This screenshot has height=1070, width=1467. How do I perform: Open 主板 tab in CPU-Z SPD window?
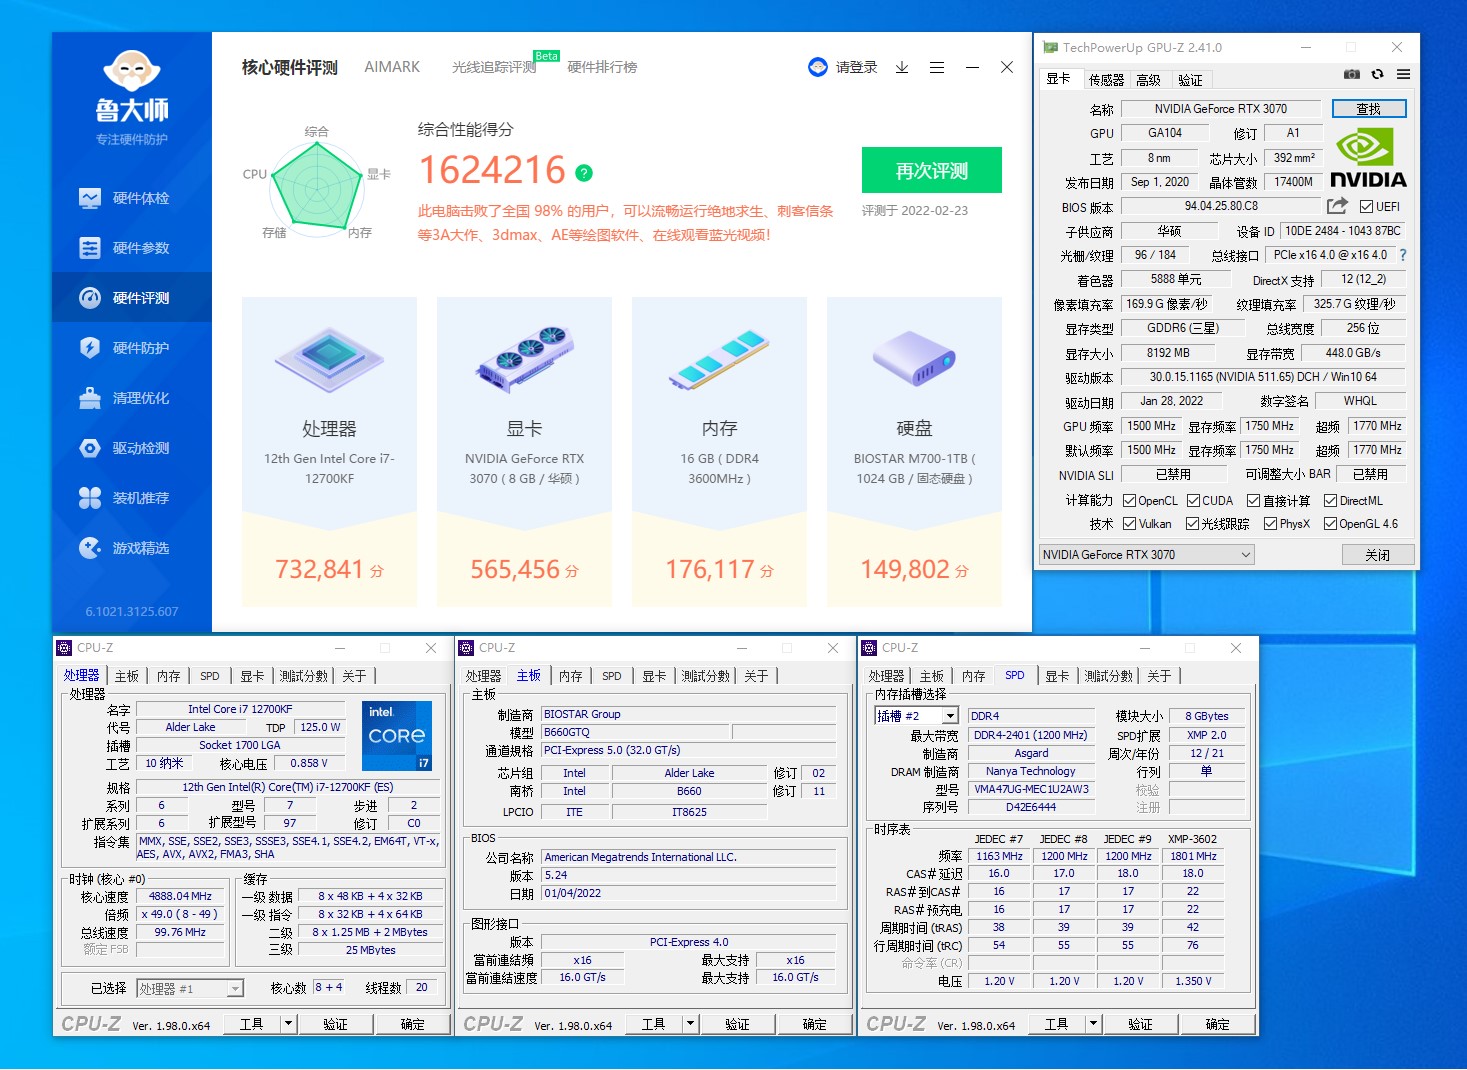point(932,676)
